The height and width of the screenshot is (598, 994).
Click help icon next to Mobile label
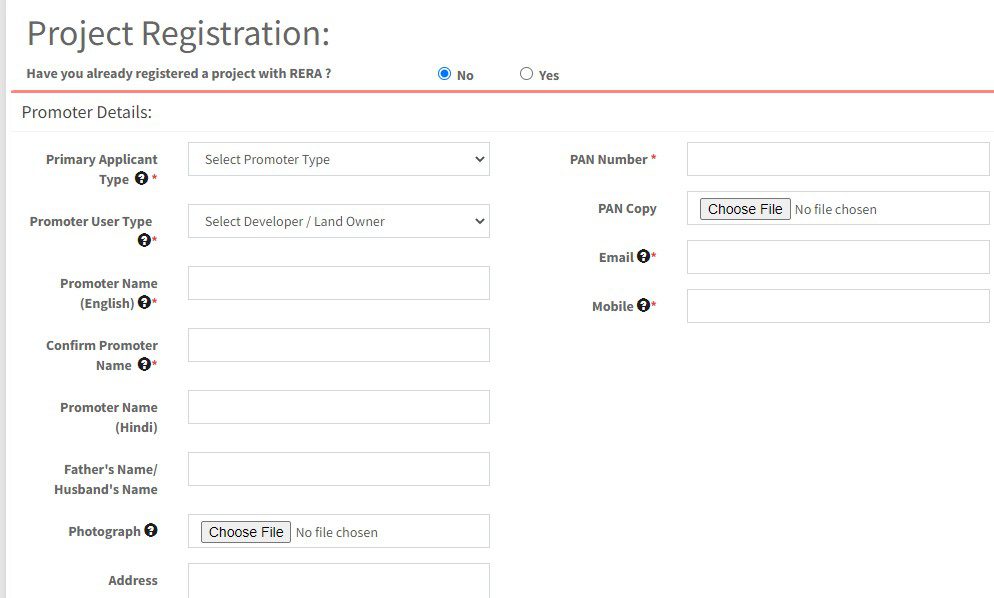(x=643, y=305)
